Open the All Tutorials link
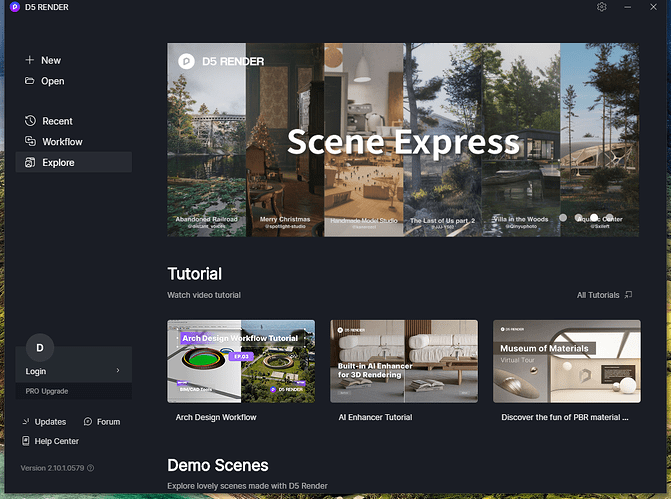Viewport: 671px width, 499px height. (x=598, y=295)
